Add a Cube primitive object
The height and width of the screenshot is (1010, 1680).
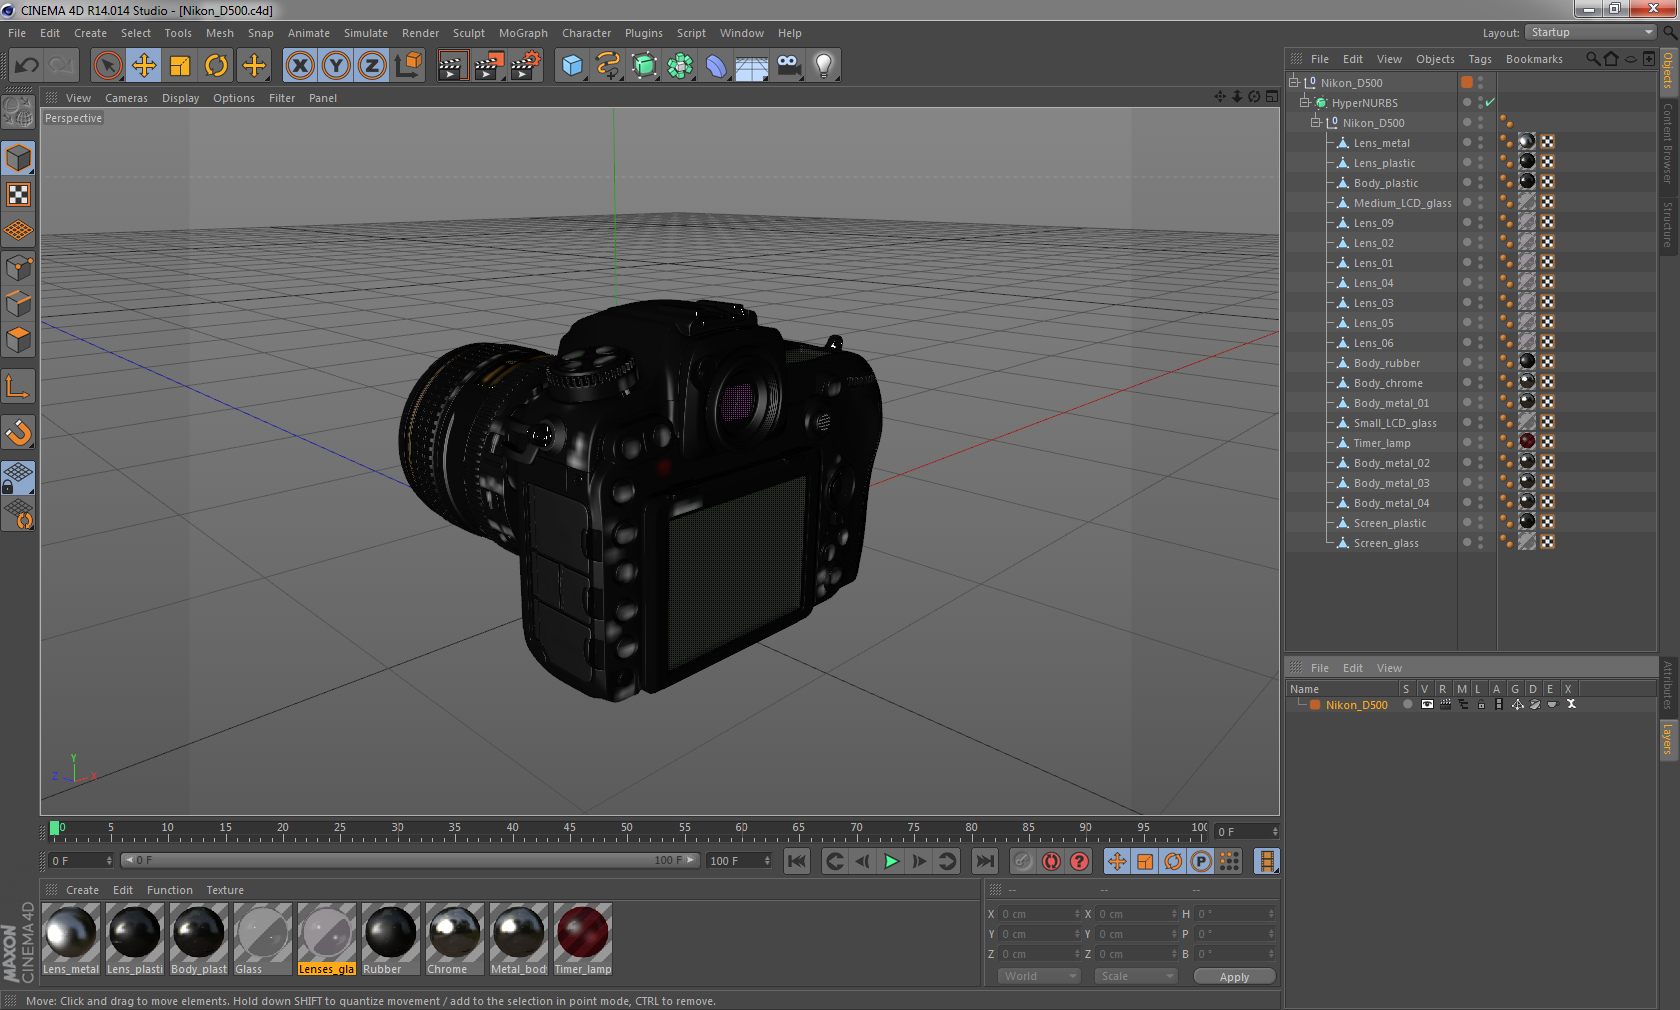click(572, 66)
